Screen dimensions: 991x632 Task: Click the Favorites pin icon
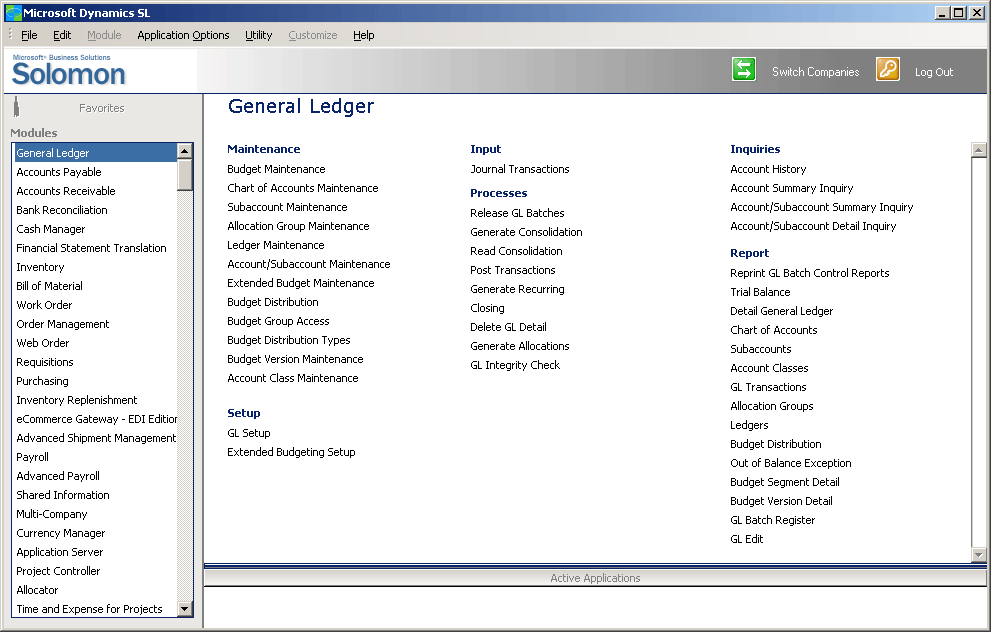click(16, 107)
